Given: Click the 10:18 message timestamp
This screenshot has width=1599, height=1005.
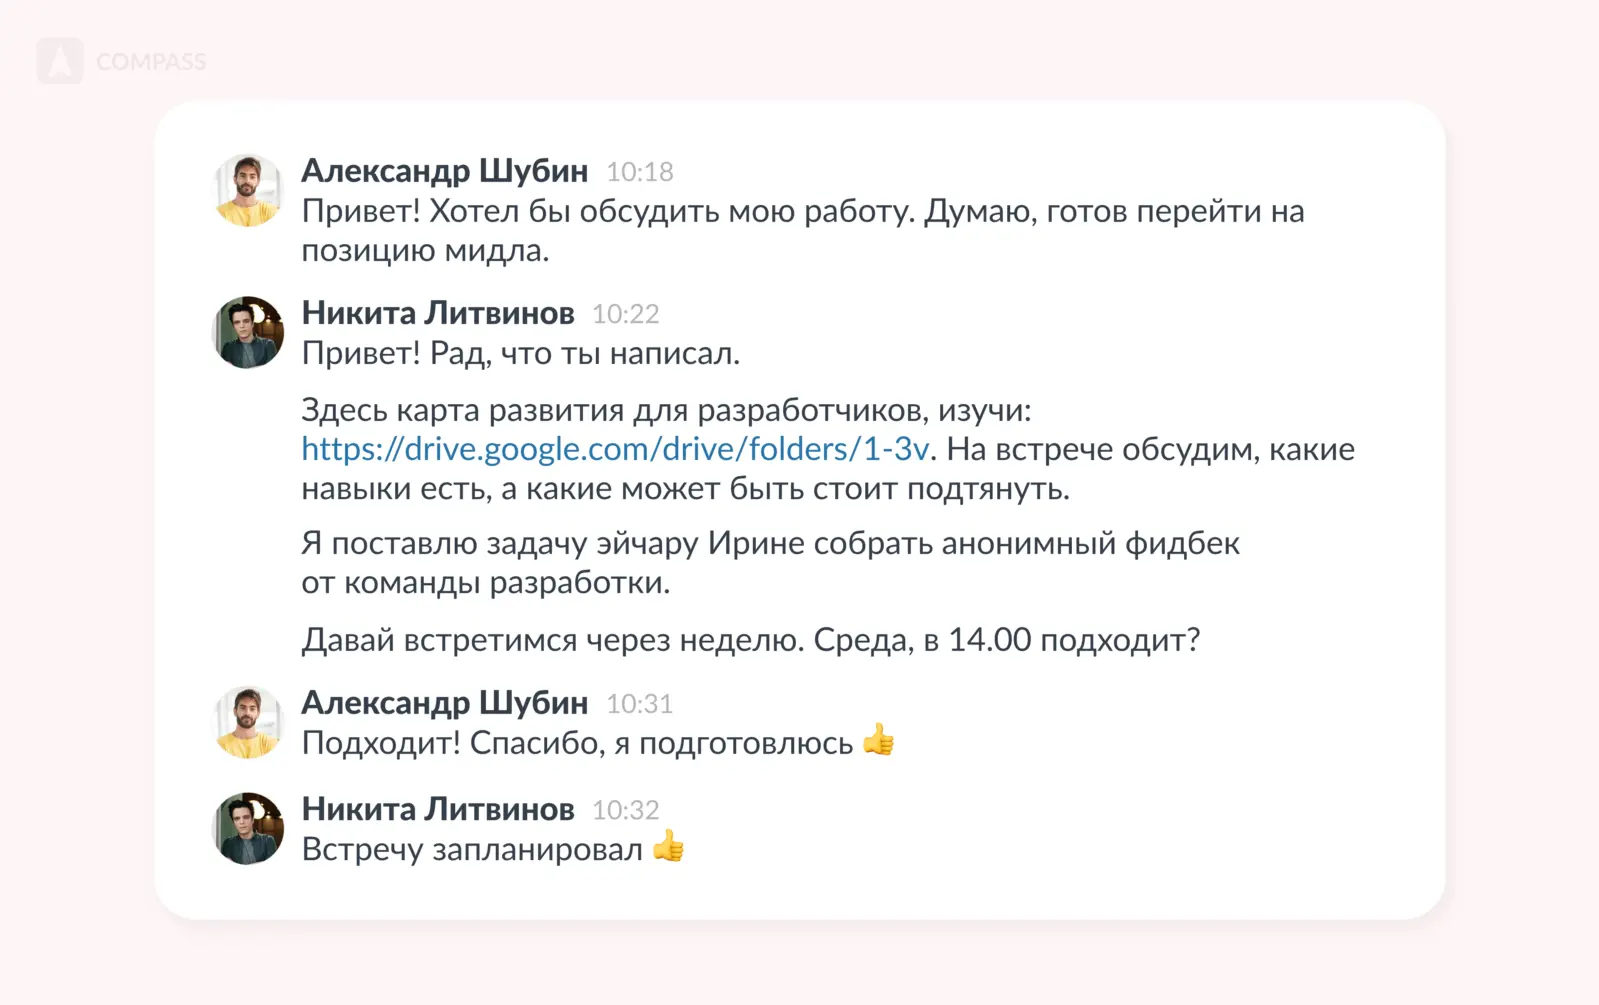Looking at the screenshot, I should pyautogui.click(x=640, y=172).
